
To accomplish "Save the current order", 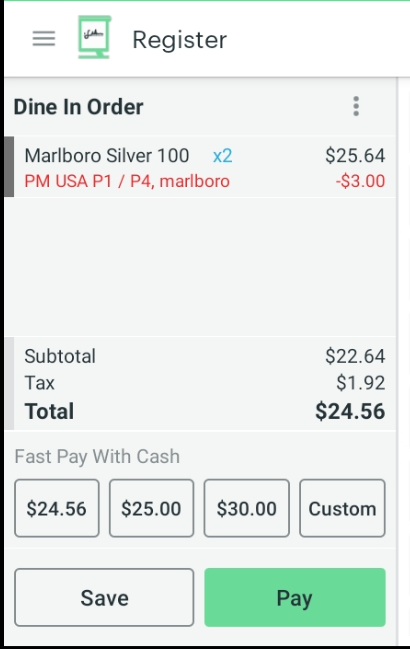I will 104,597.
